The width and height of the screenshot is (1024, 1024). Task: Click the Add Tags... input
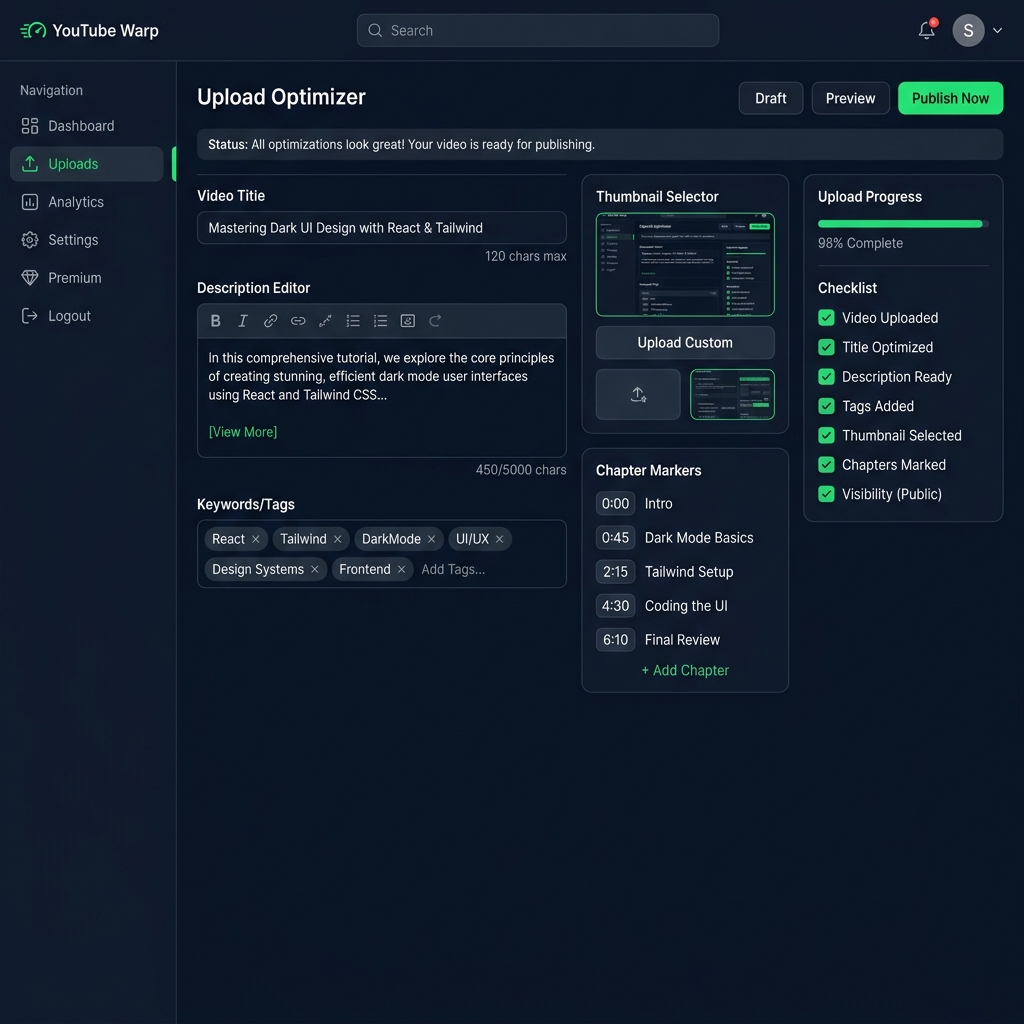(x=453, y=569)
